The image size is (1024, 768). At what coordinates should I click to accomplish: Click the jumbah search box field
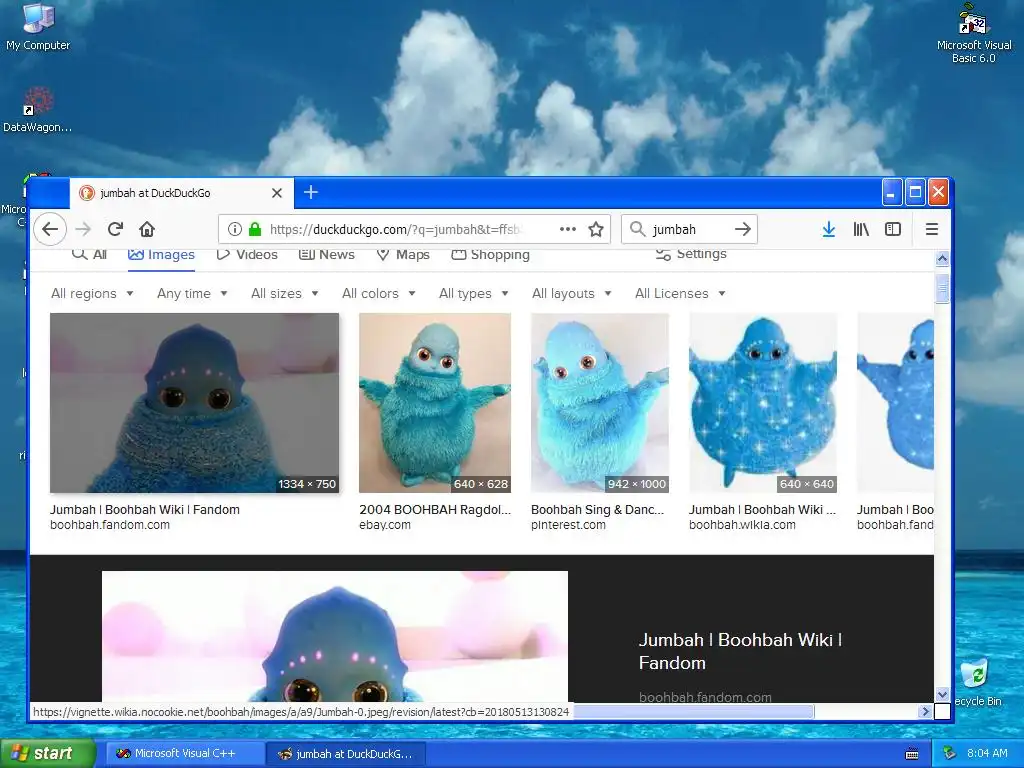point(689,229)
